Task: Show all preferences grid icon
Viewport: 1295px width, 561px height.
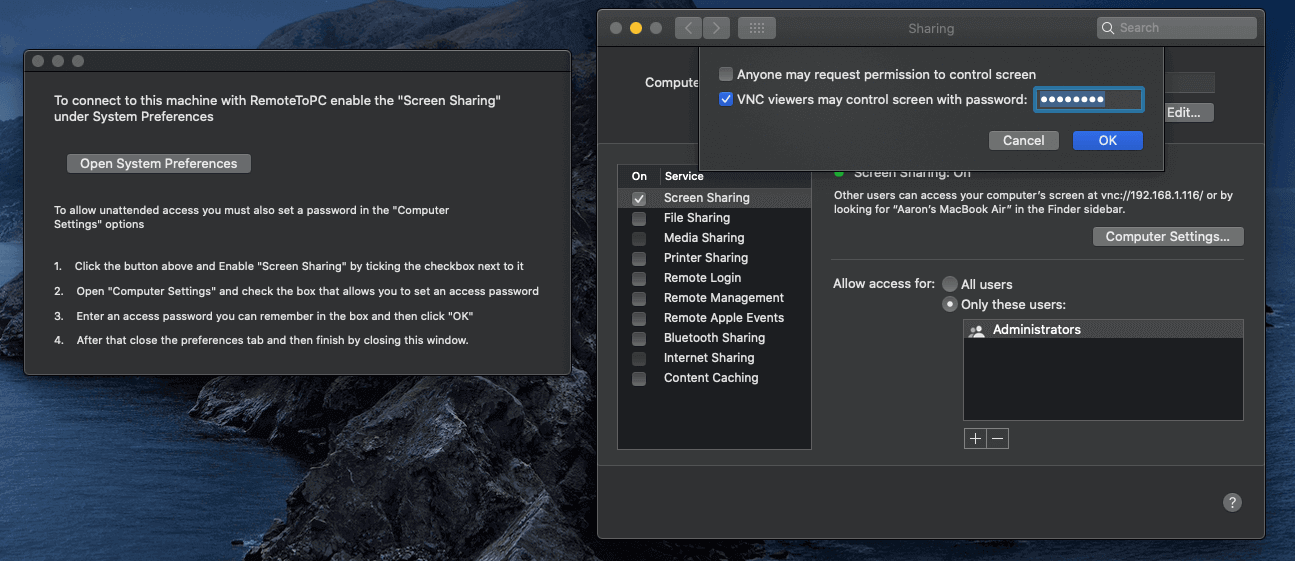Action: pyautogui.click(x=757, y=28)
